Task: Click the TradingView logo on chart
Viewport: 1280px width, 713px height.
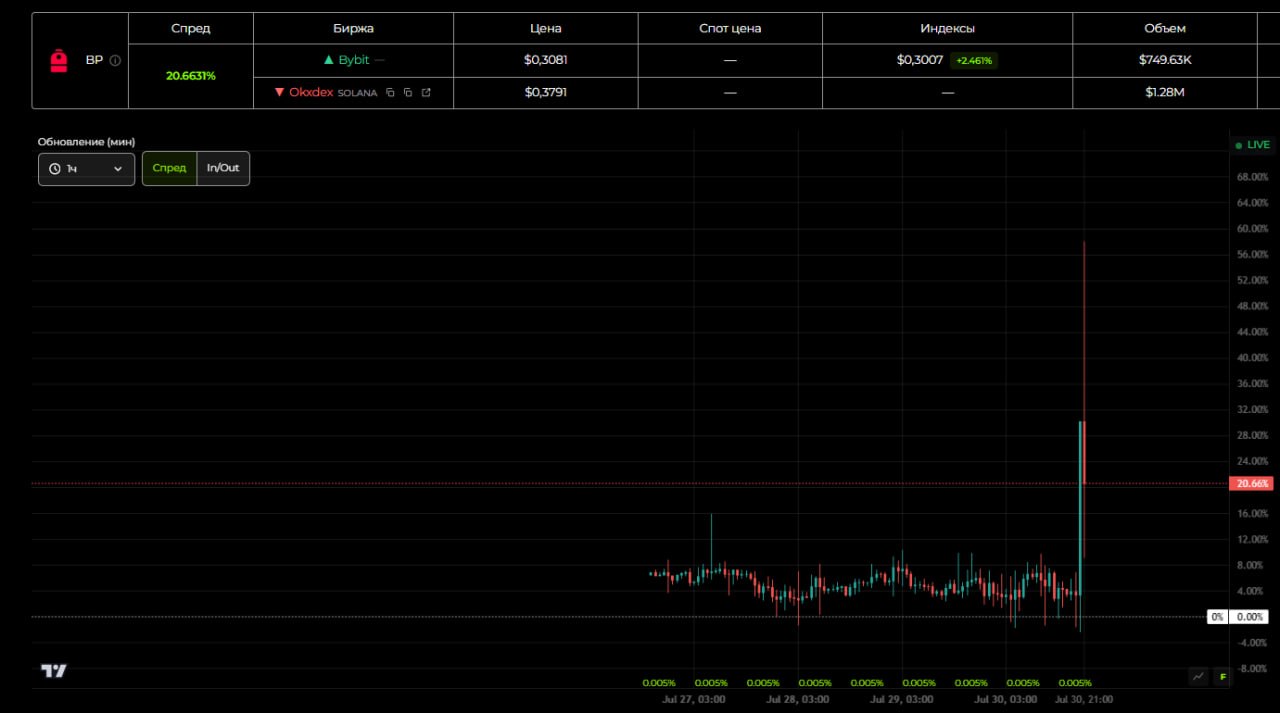Action: point(54,671)
